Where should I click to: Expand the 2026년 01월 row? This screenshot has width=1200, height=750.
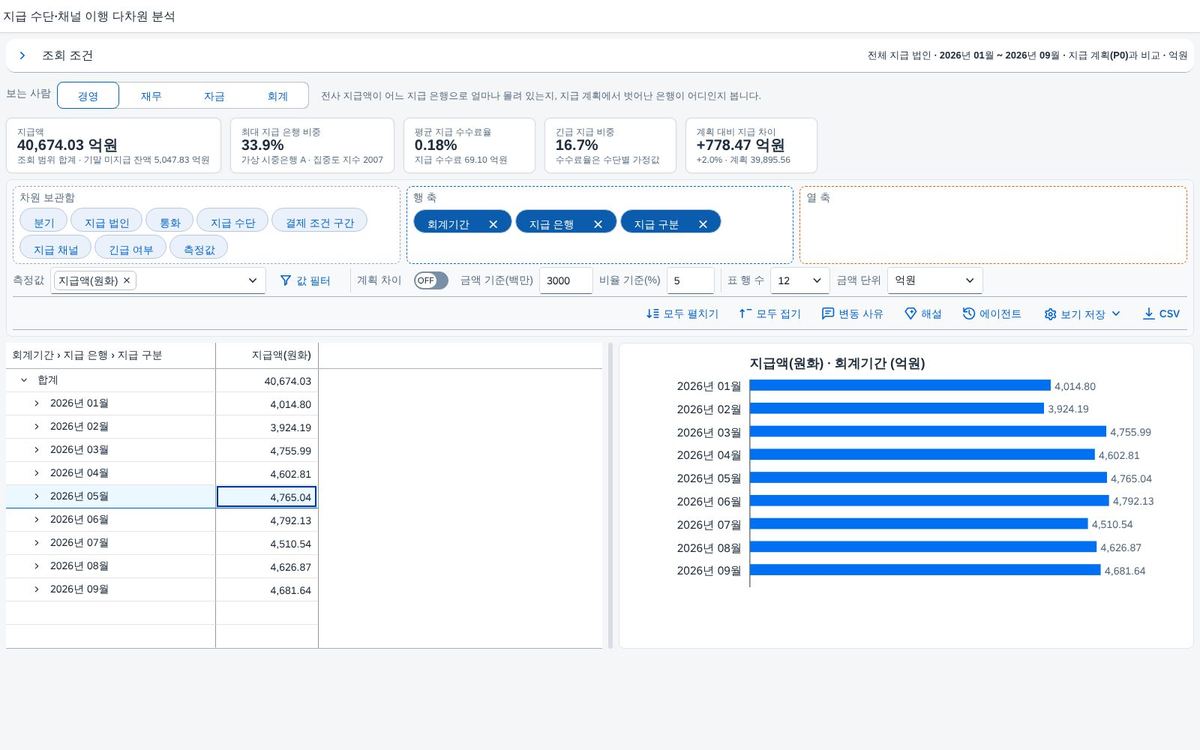tap(37, 404)
